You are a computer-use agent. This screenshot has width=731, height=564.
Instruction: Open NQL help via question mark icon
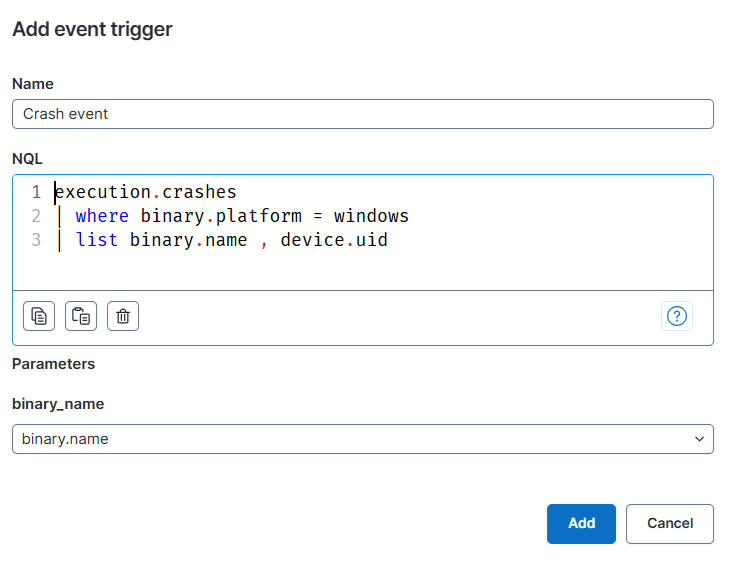pyautogui.click(x=677, y=316)
